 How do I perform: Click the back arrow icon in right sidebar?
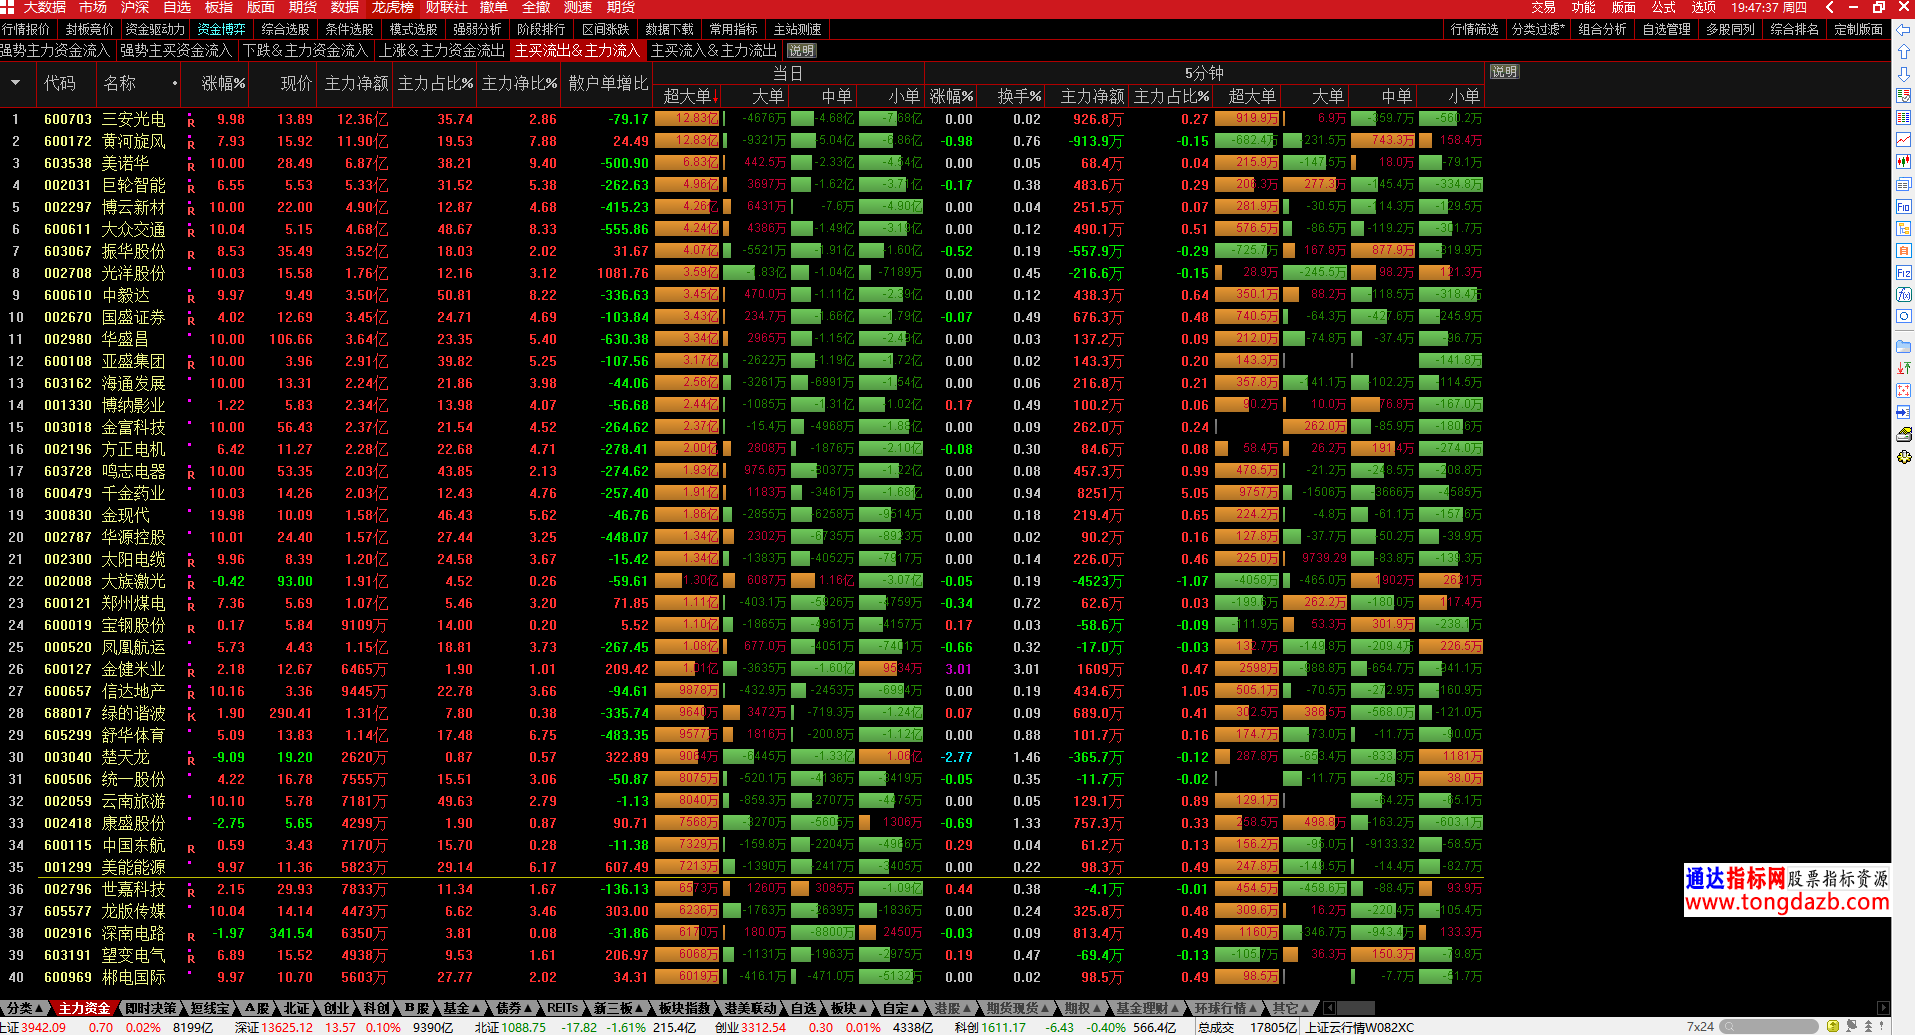1903,29
